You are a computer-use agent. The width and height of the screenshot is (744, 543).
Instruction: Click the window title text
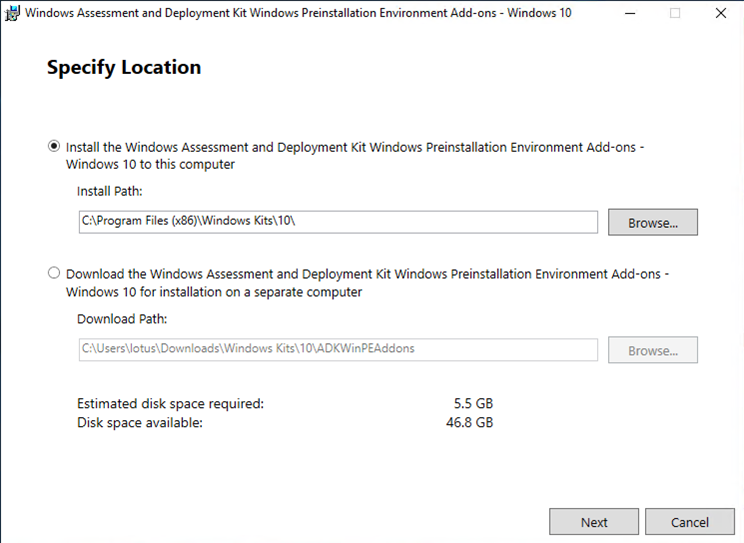298,13
